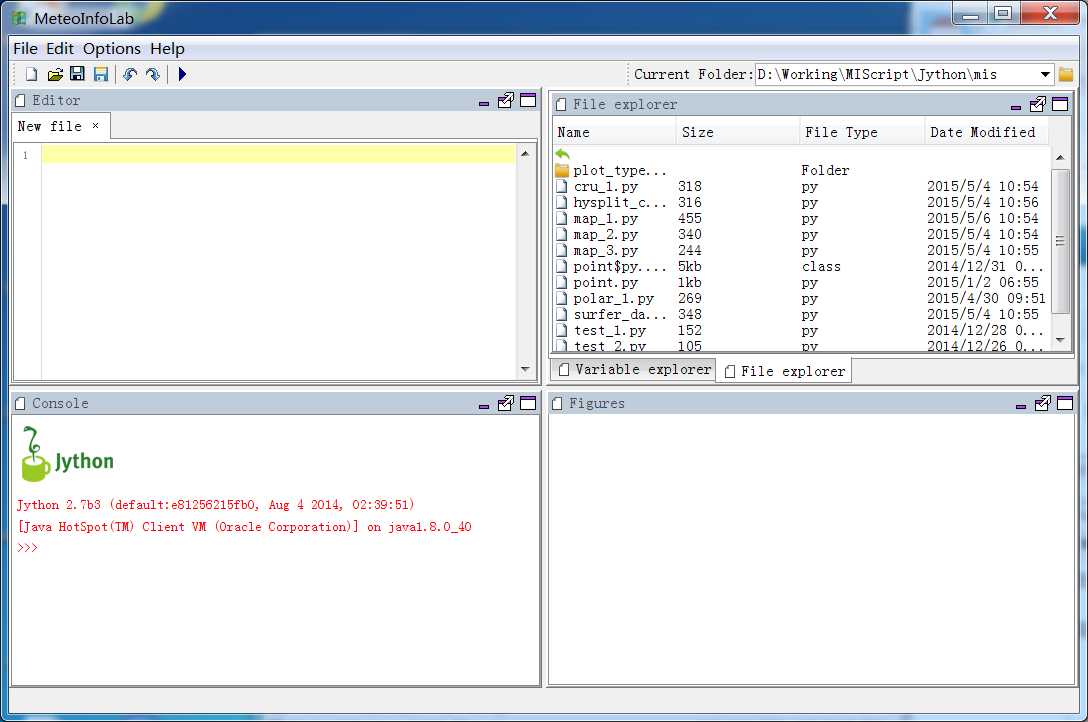Browse for current folder with folder button
The width and height of the screenshot is (1088, 722).
[x=1066, y=74]
